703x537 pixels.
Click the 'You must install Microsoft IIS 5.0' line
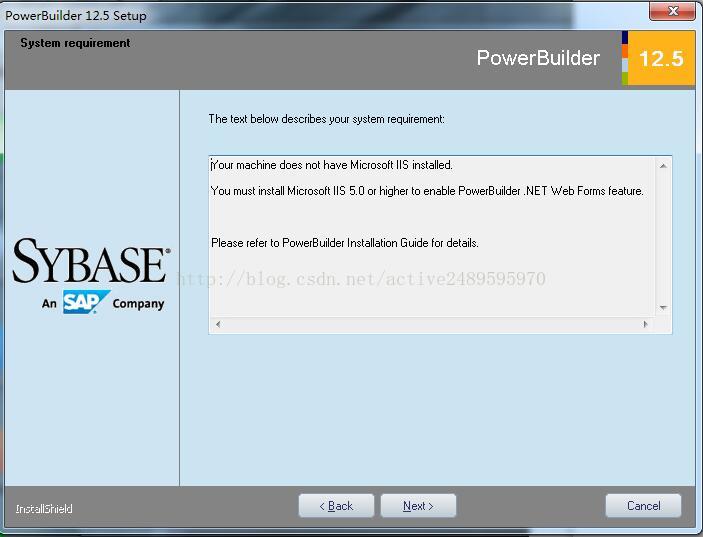(x=427, y=191)
